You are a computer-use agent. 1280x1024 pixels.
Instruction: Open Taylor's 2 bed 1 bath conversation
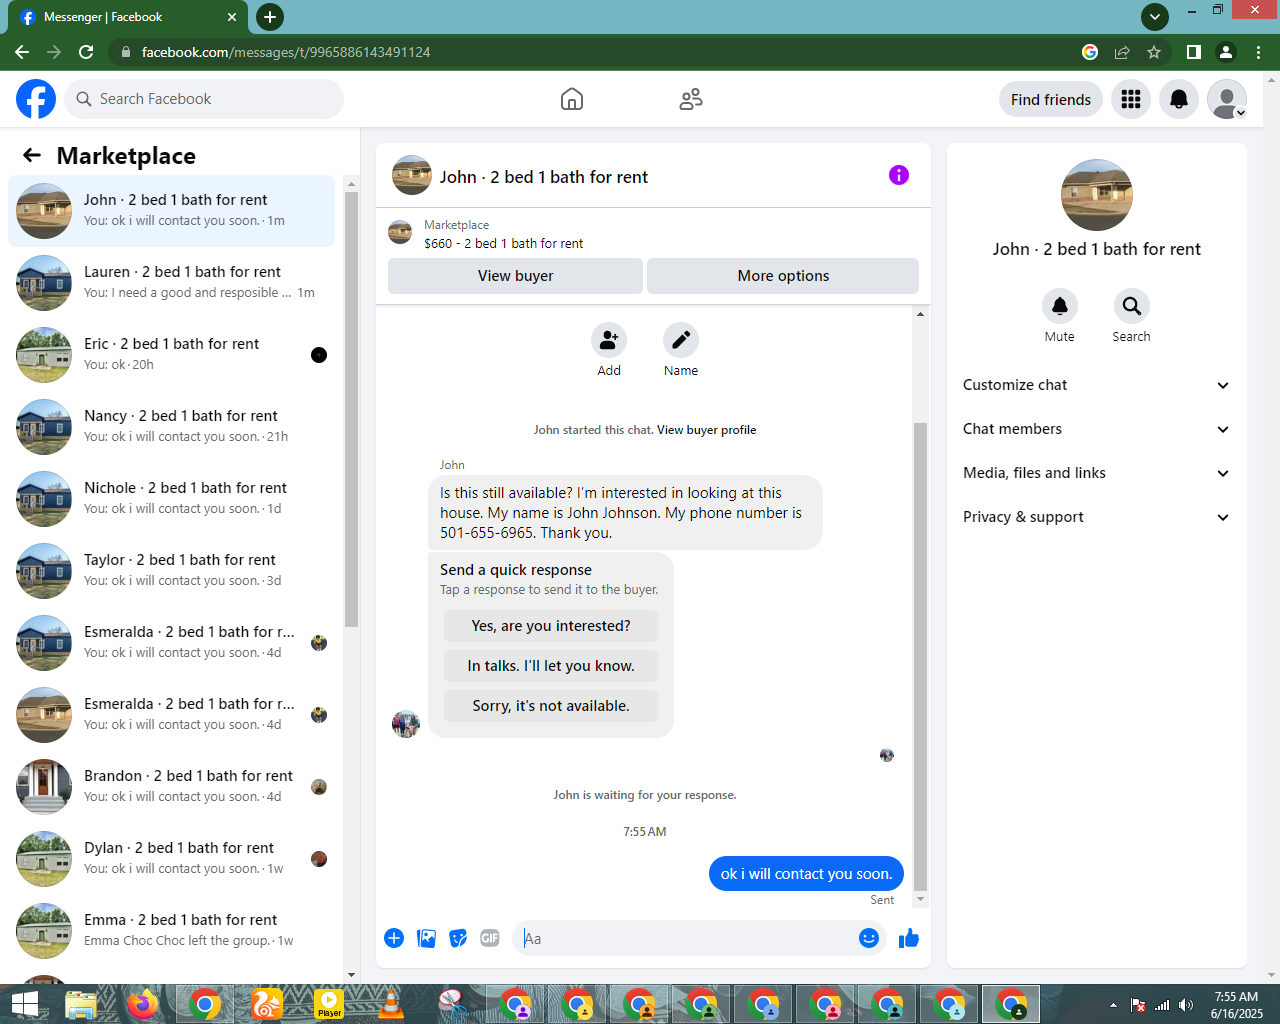[171, 571]
